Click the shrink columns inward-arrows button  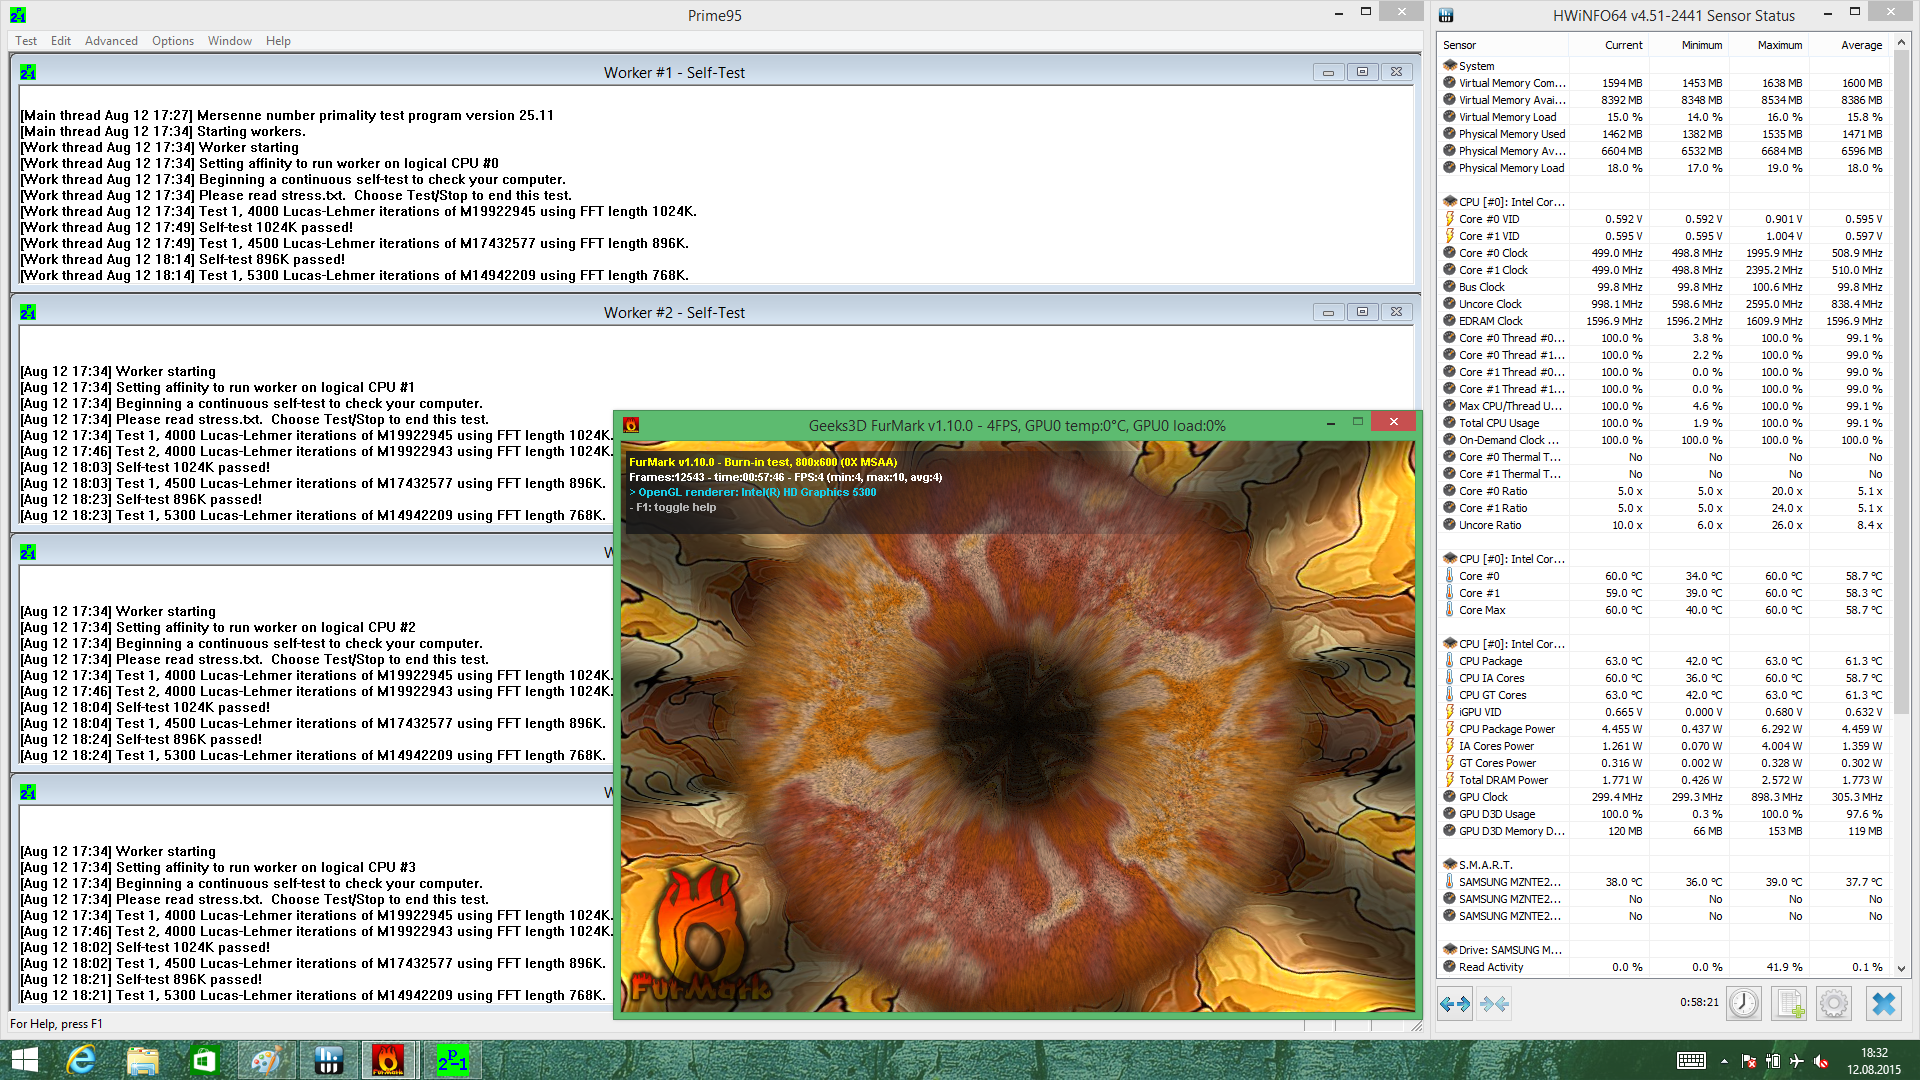pyautogui.click(x=1495, y=1003)
